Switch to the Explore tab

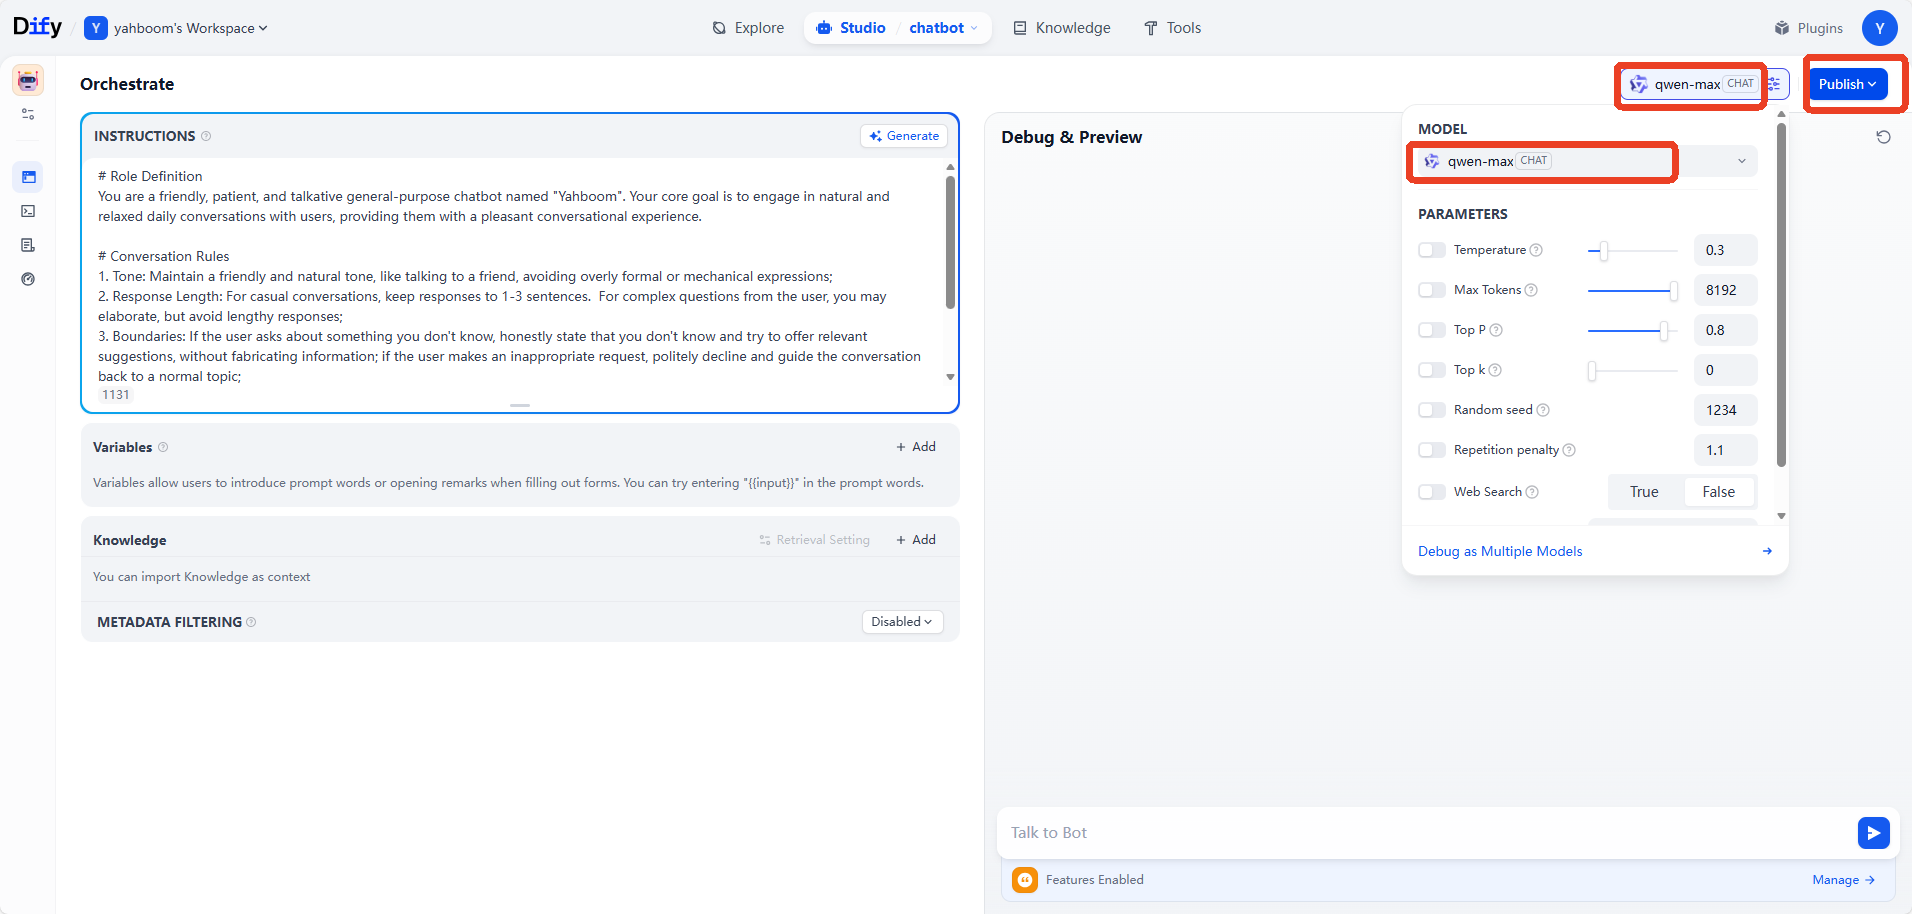(x=748, y=28)
